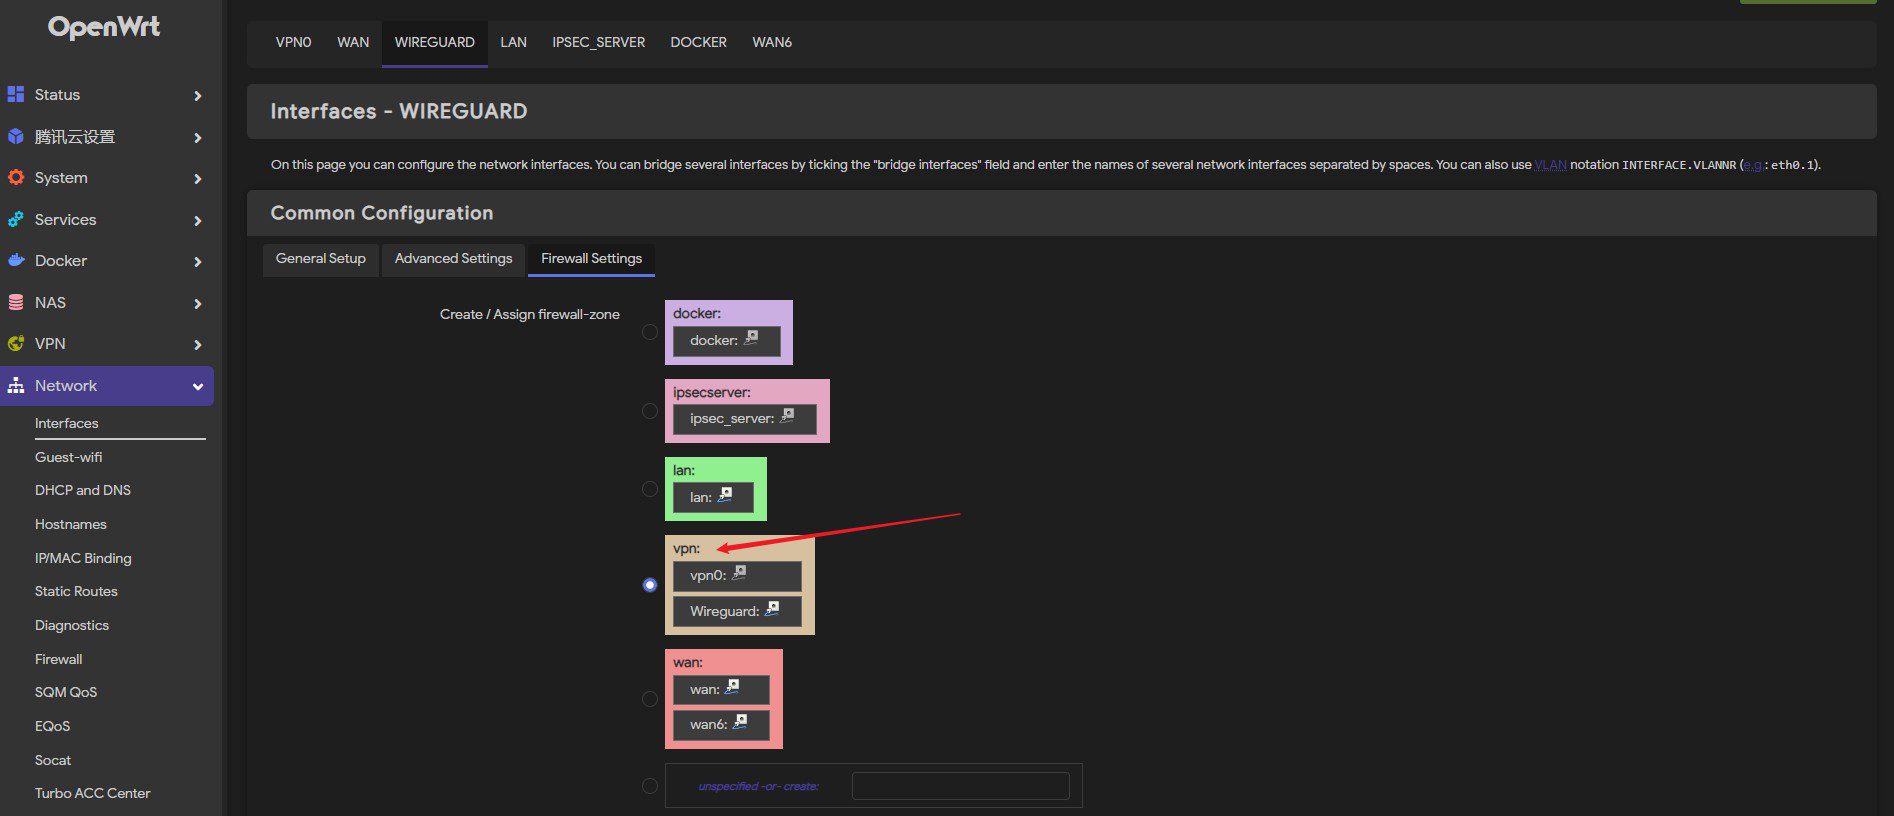Select the wan firewall zone radio button
1894x816 pixels.
650,699
